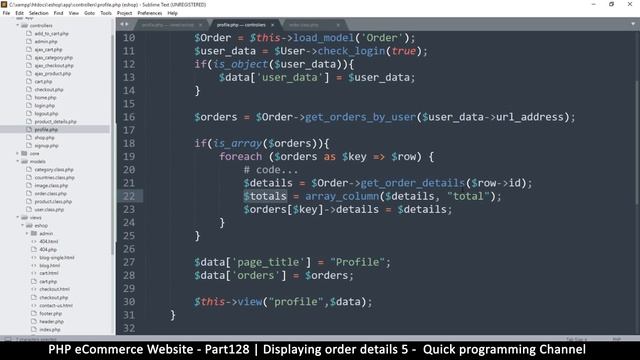The image size is (640, 360).
Task: Open blog-single.html in sidebar
Action: (x=57, y=258)
